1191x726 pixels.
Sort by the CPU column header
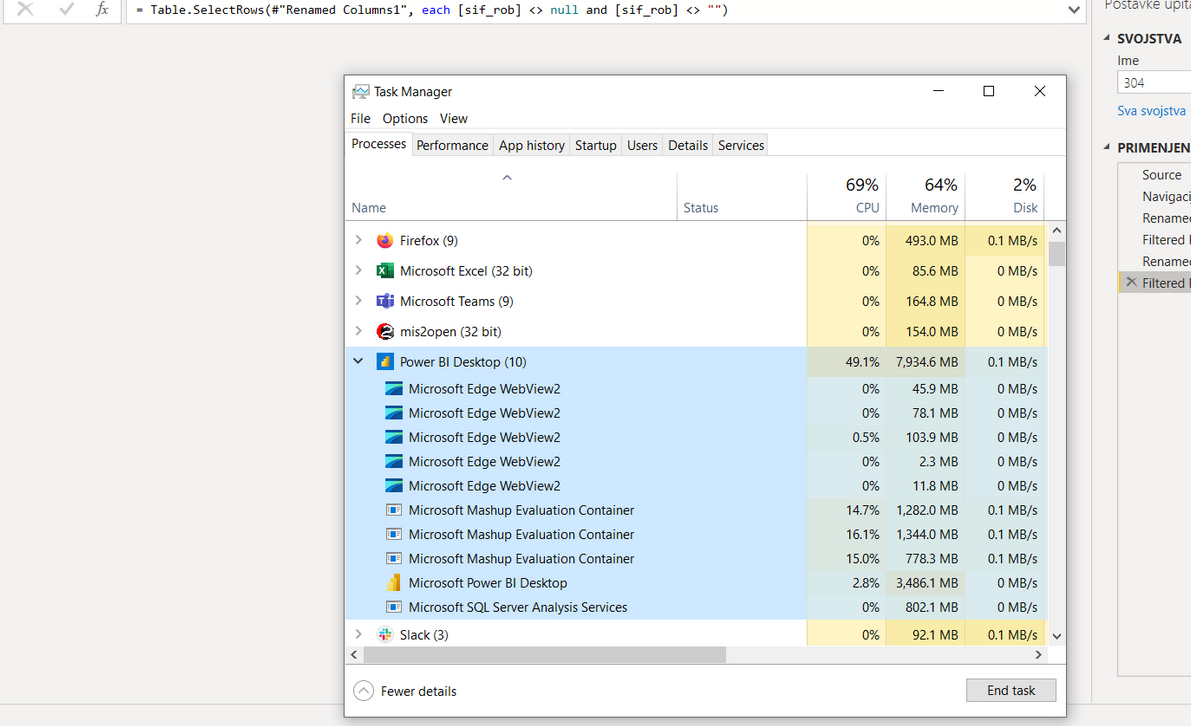[846, 197]
